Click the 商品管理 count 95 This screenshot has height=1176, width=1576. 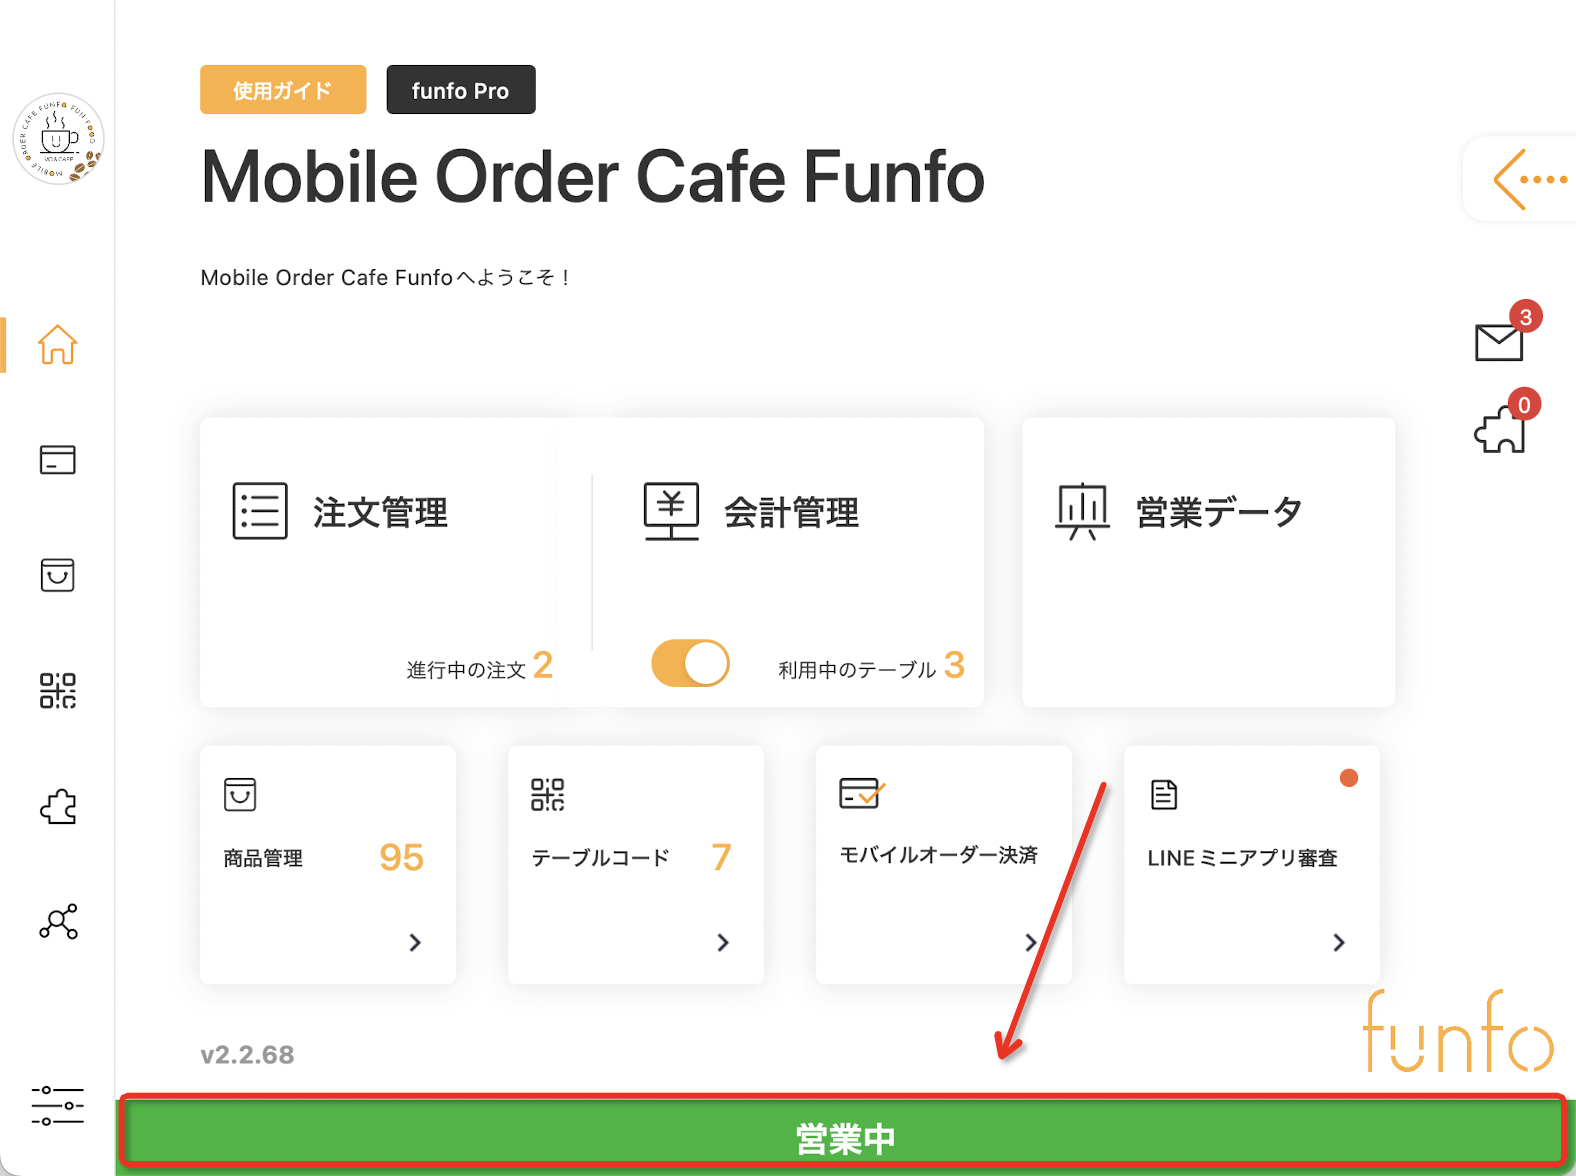[402, 857]
